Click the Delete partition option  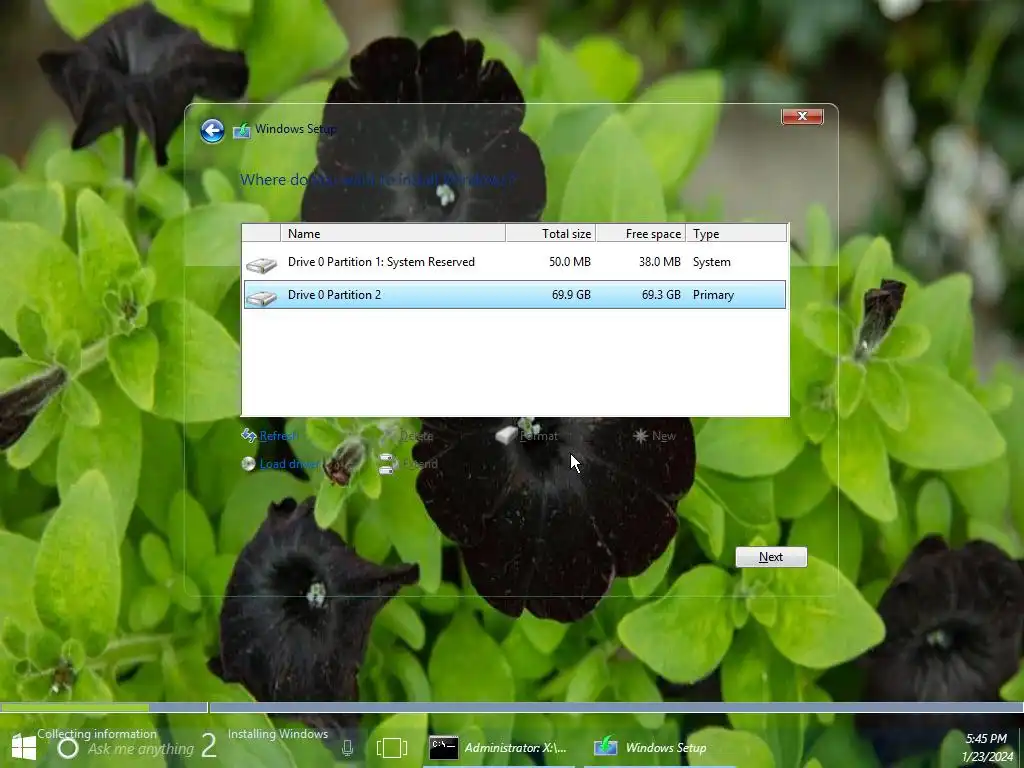pyautogui.click(x=416, y=436)
